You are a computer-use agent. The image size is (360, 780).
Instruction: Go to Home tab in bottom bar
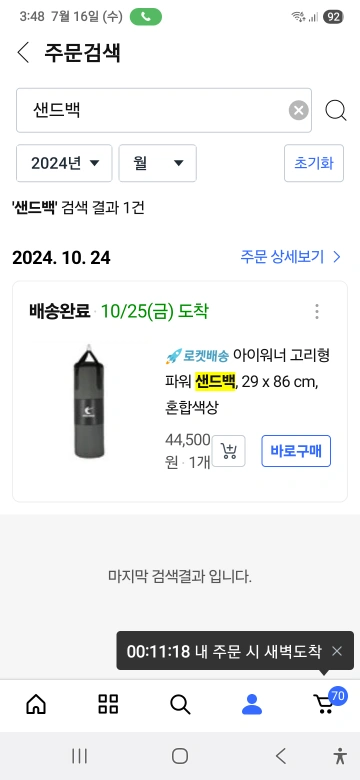point(36,704)
